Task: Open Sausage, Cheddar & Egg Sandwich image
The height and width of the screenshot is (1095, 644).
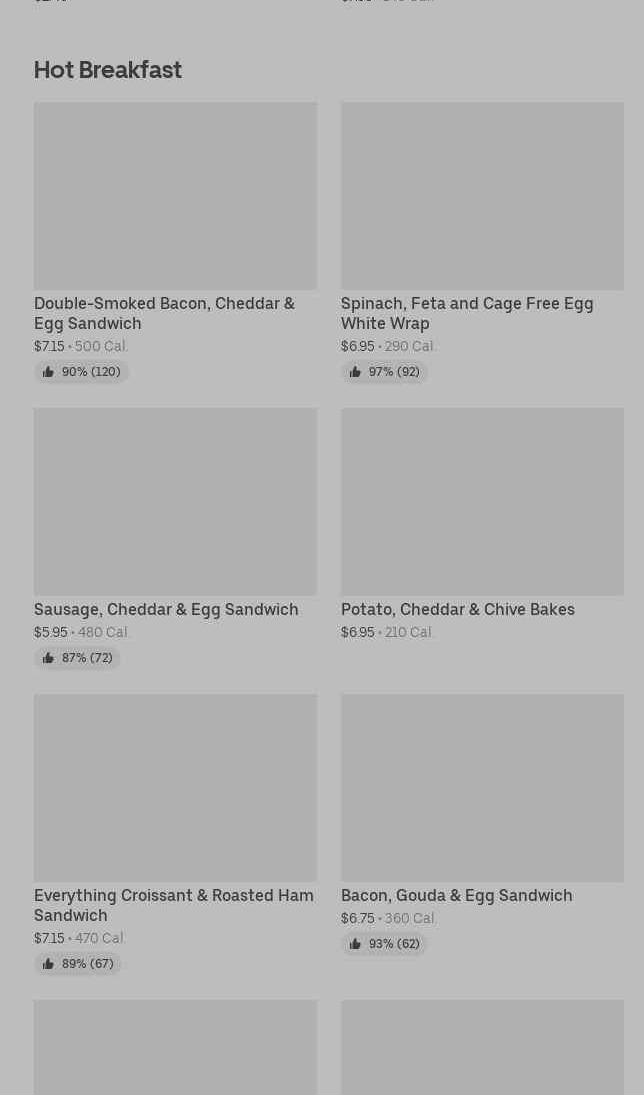Action: [175, 501]
